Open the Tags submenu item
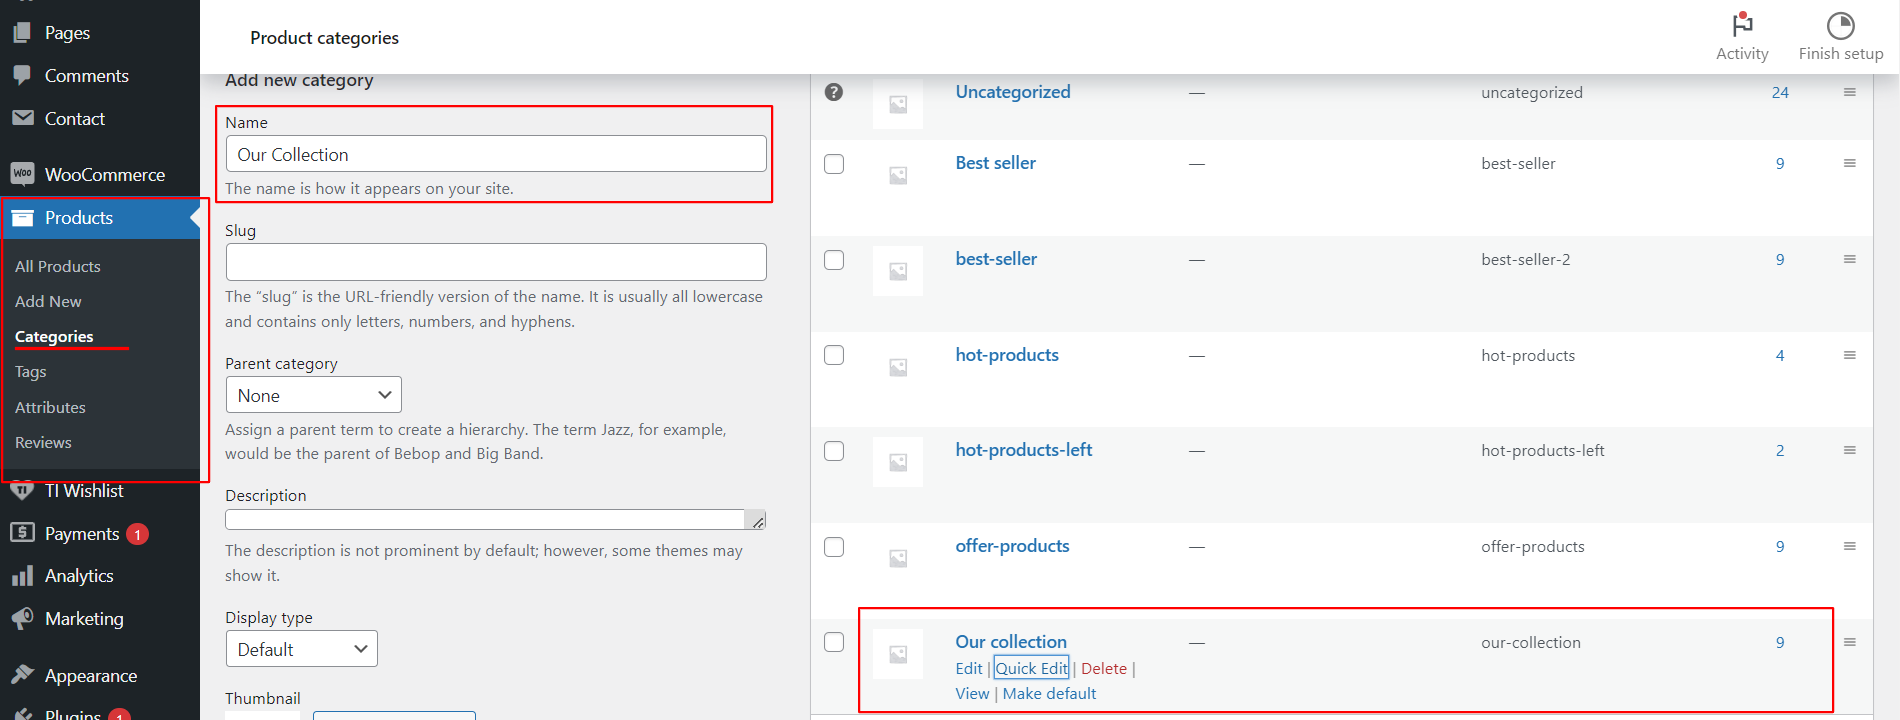 point(31,372)
